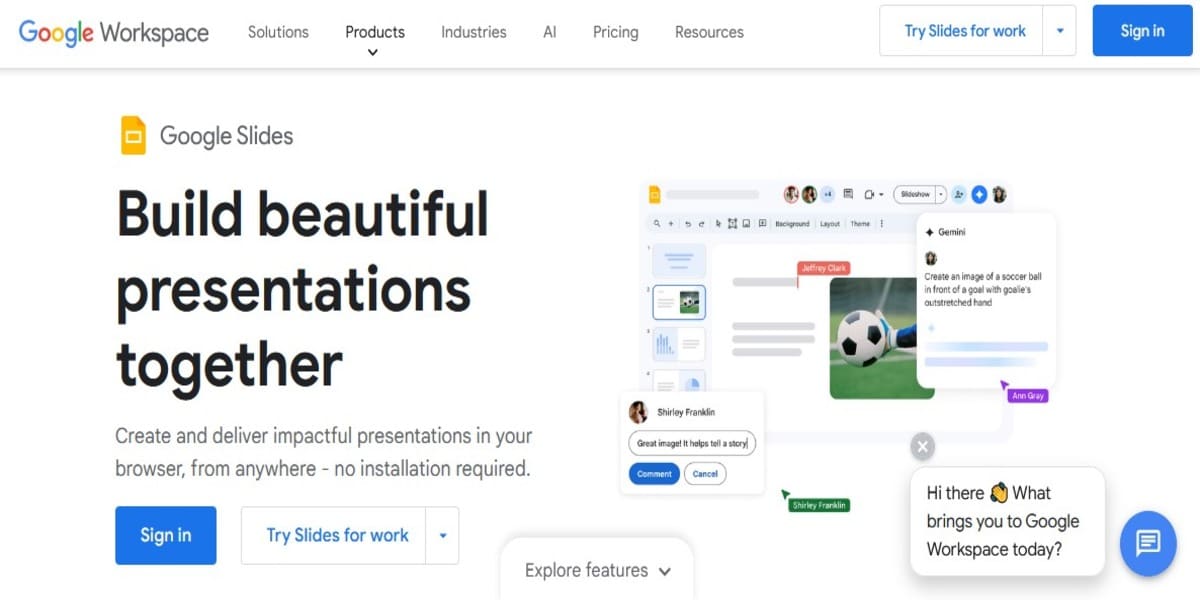
Task: Click the Meet camera icon beside Slideshow
Action: (x=870, y=194)
